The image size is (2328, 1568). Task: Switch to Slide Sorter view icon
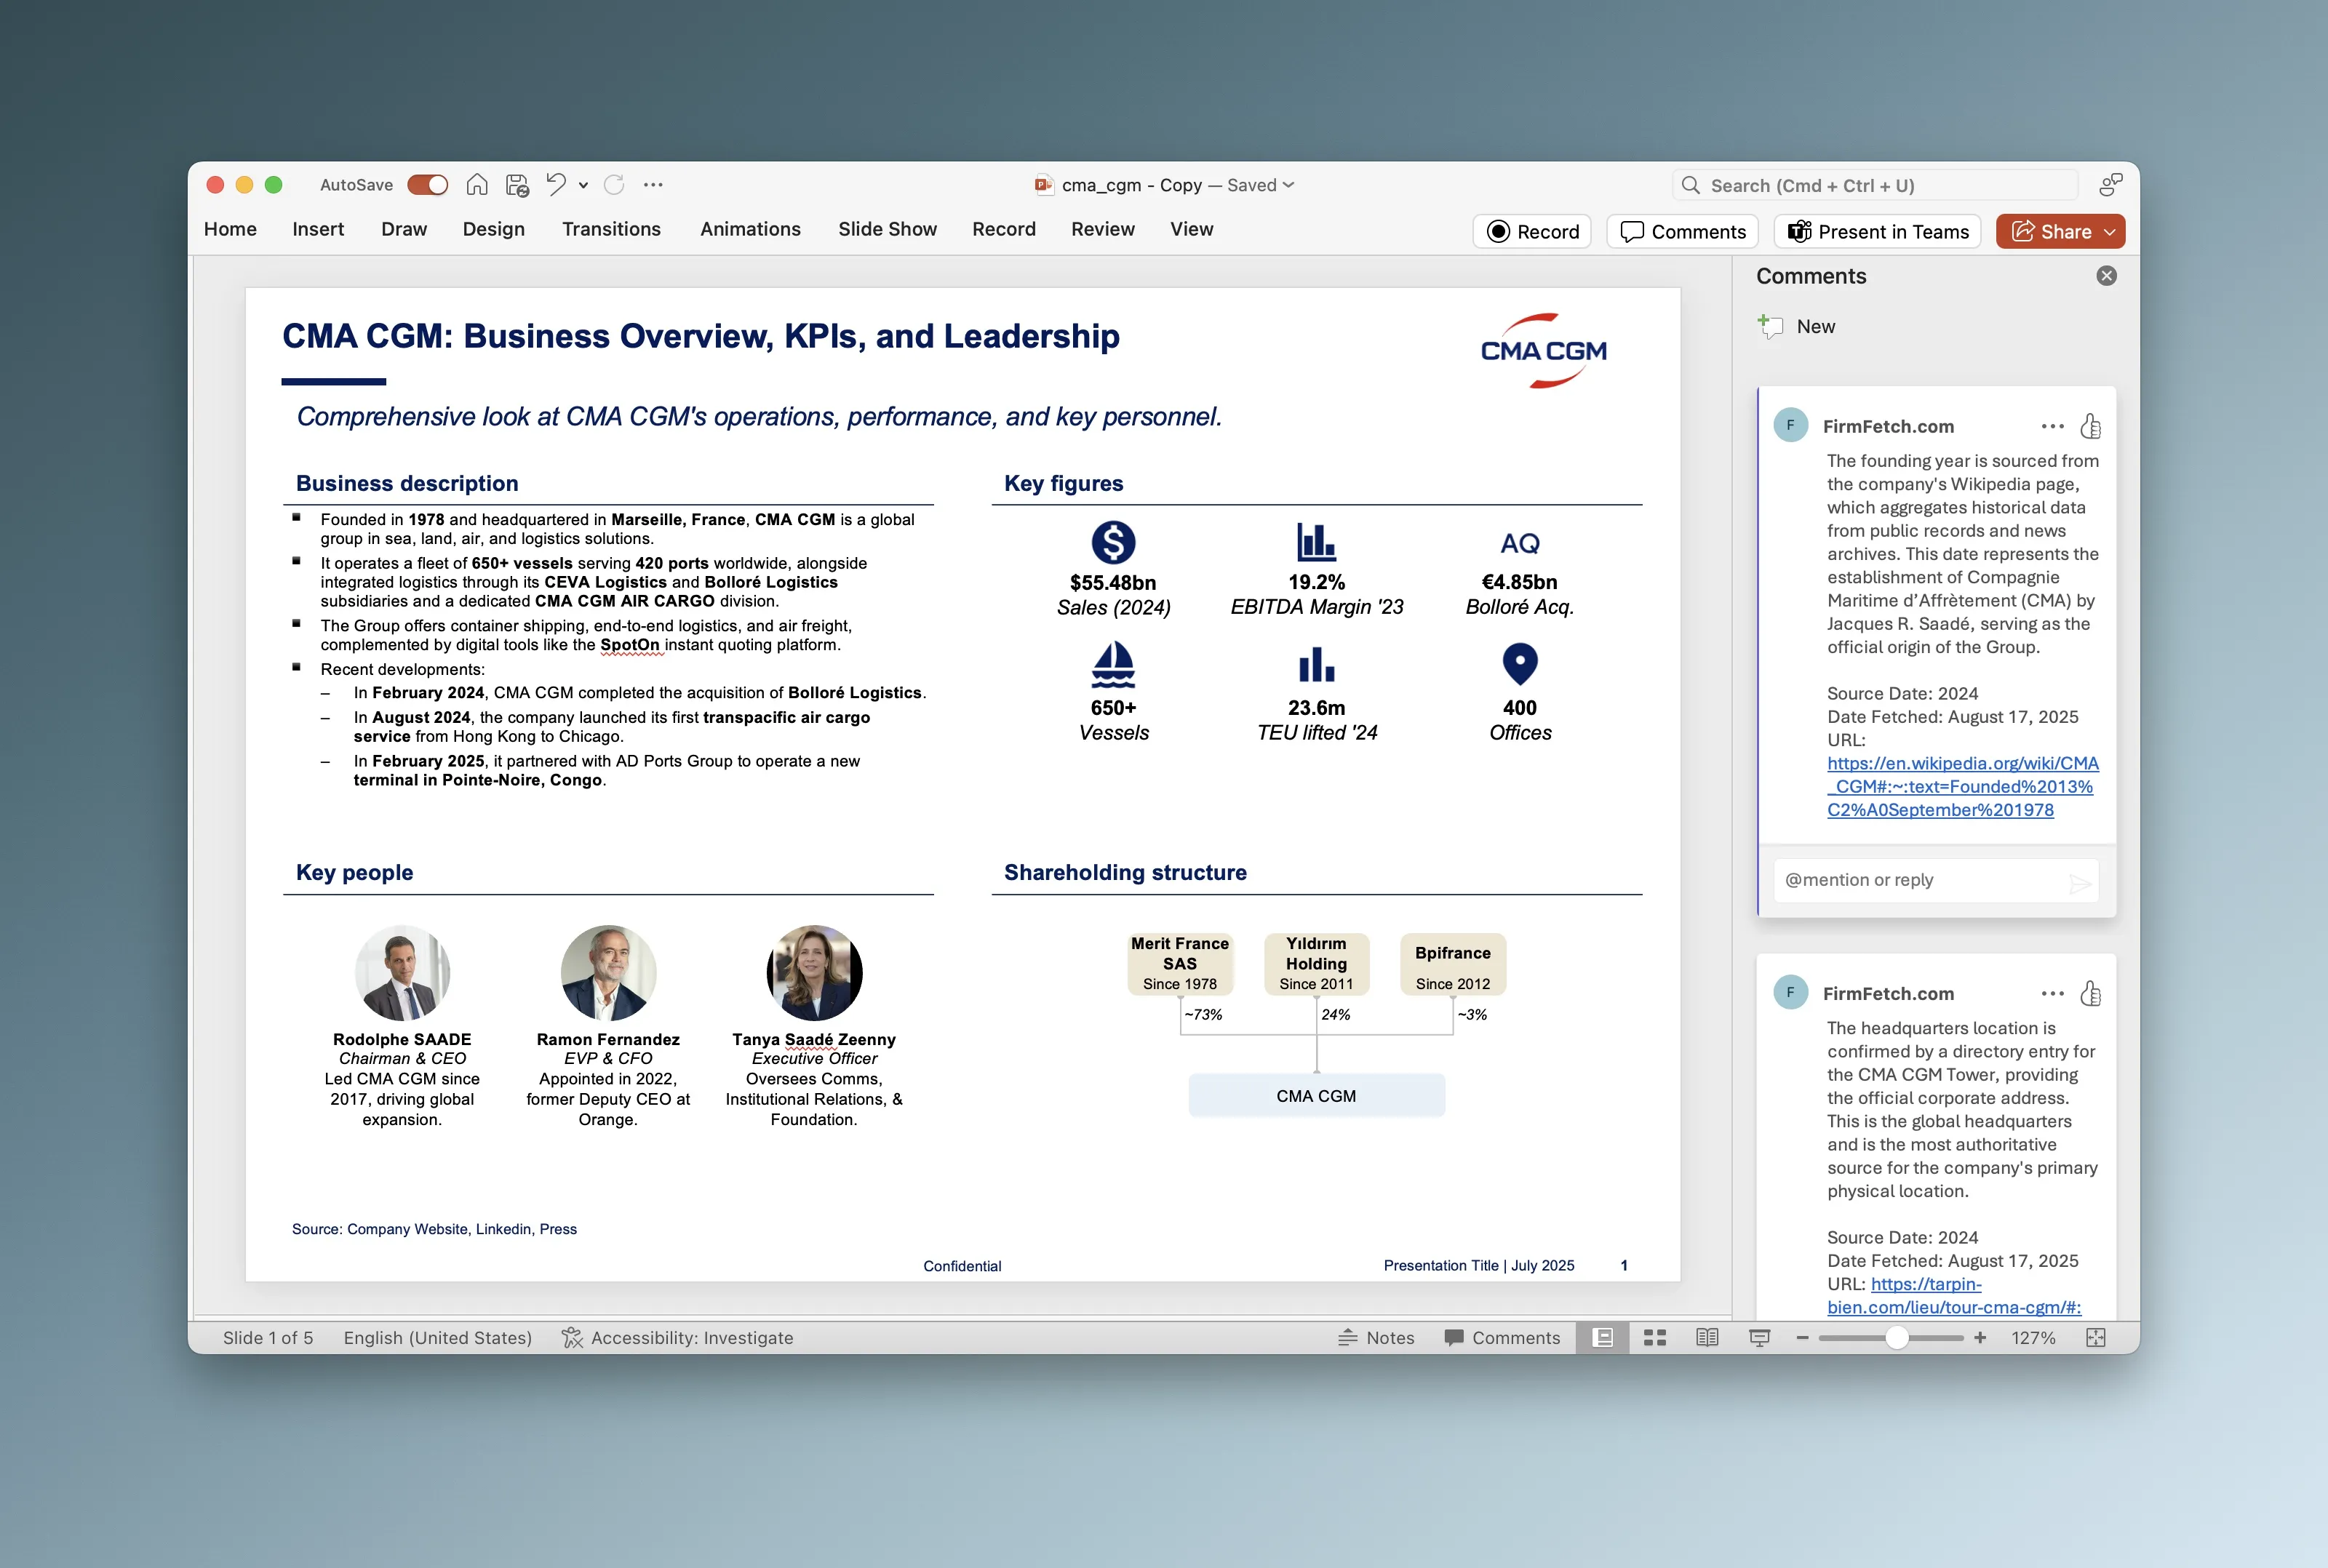click(x=1655, y=1338)
